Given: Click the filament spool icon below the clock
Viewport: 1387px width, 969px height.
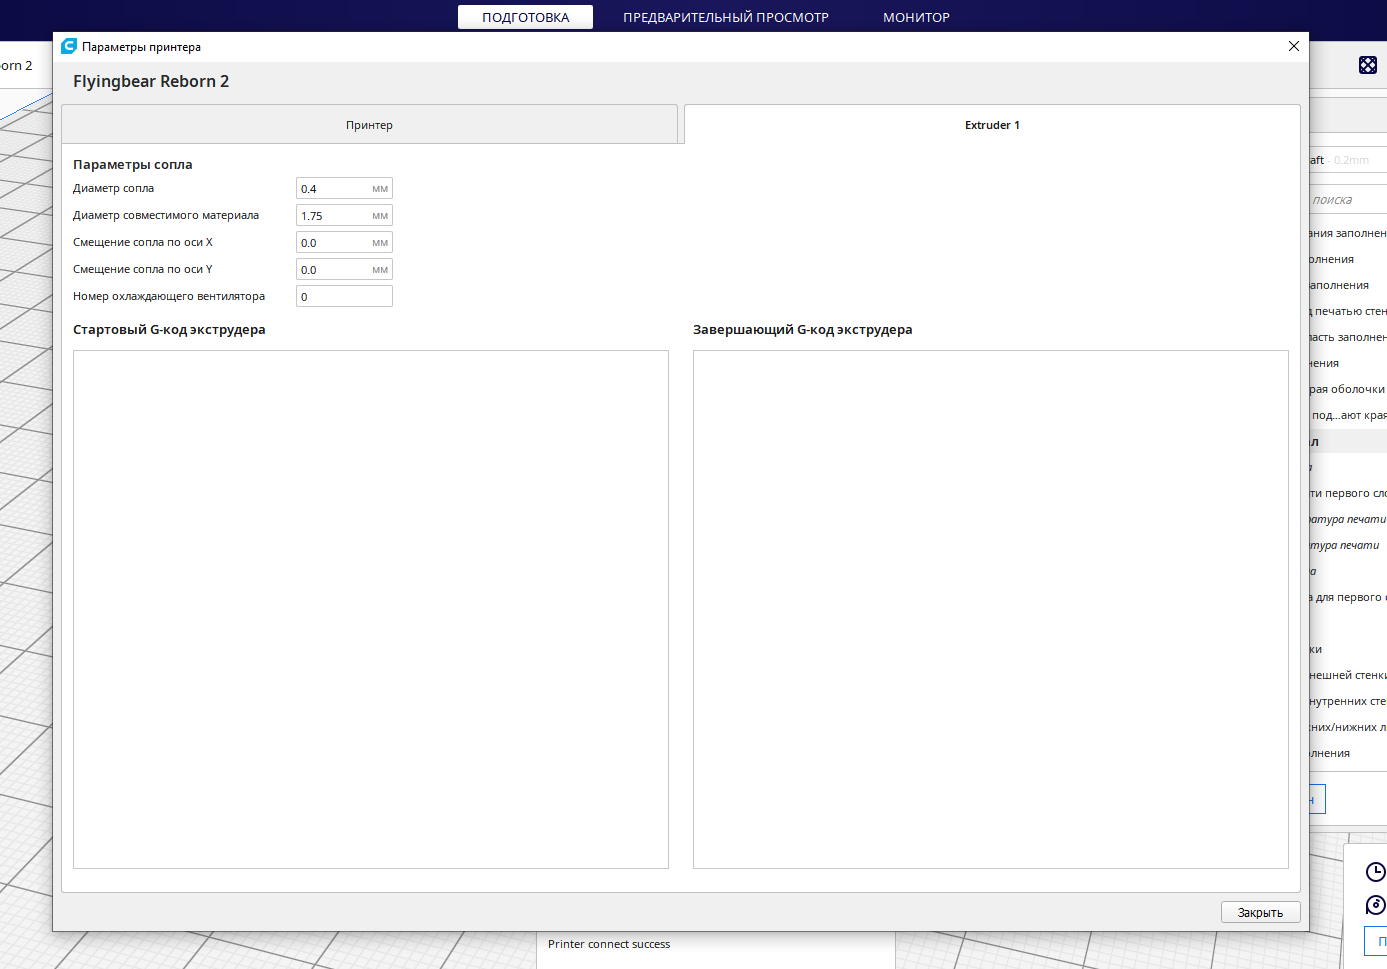Looking at the screenshot, I should [1376, 905].
